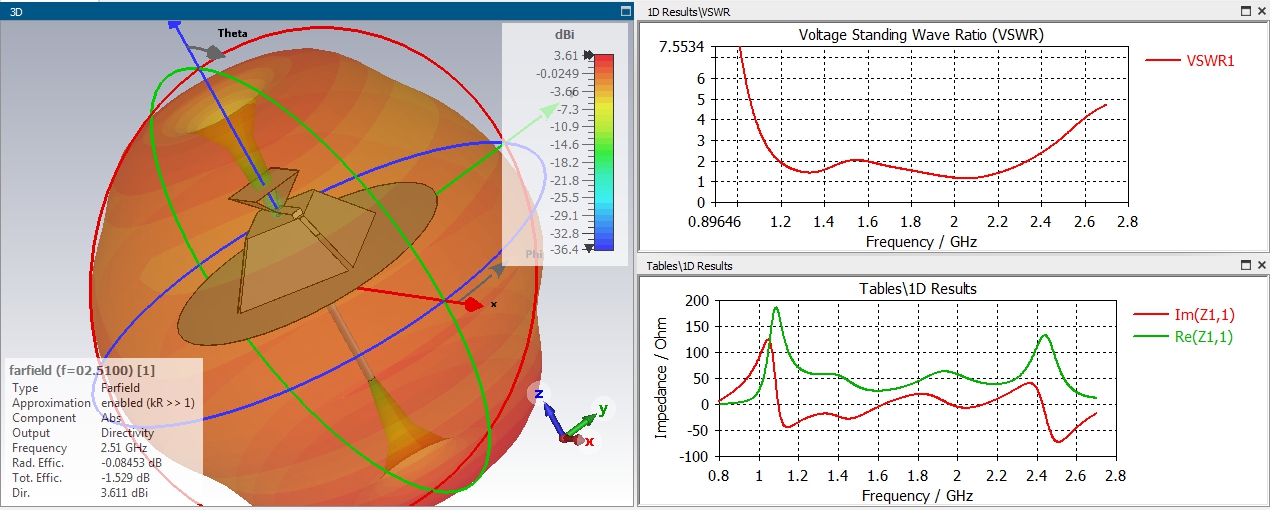The image size is (1270, 510).
Task: Activate the 1D Results\VSWR panel title
Action: tap(689, 11)
